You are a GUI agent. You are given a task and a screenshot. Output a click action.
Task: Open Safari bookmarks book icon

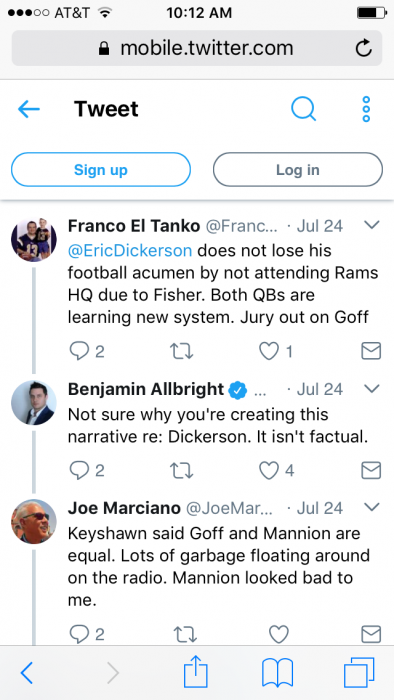pos(277,672)
